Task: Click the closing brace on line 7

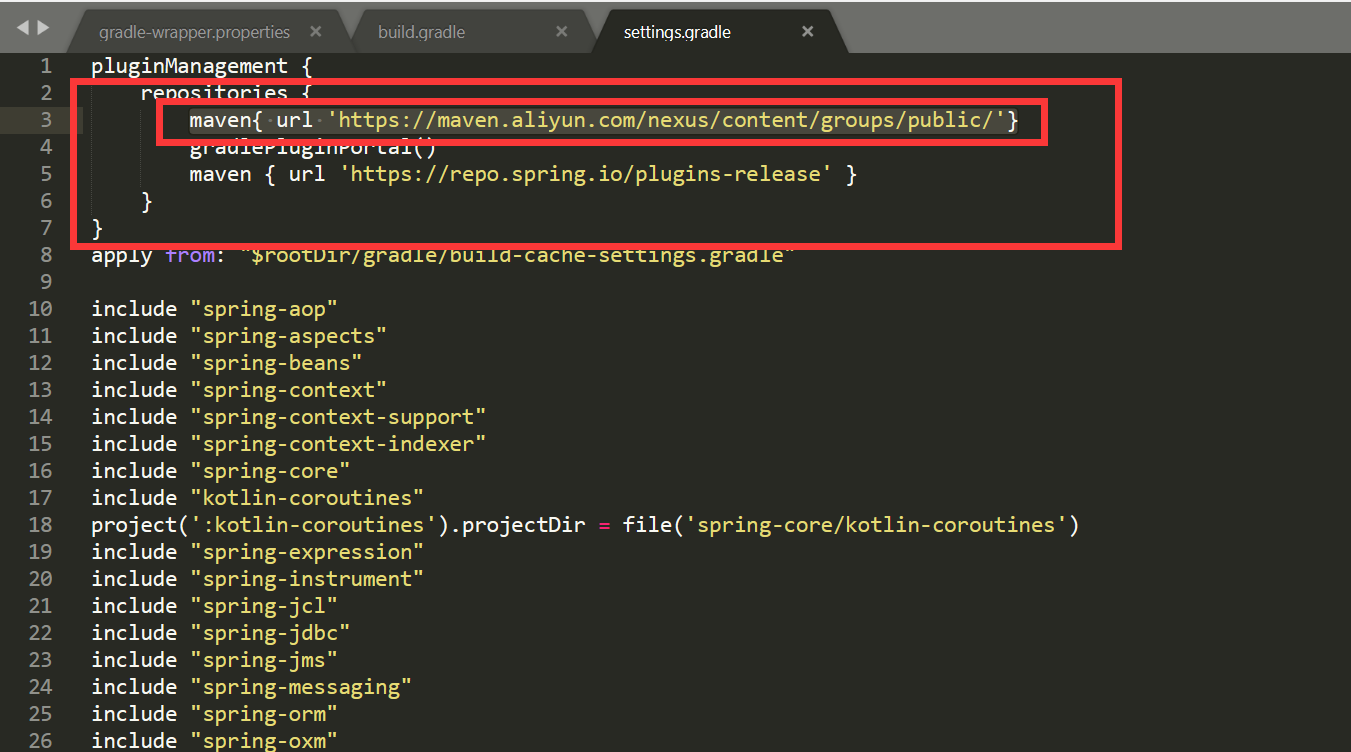Action: (x=97, y=229)
